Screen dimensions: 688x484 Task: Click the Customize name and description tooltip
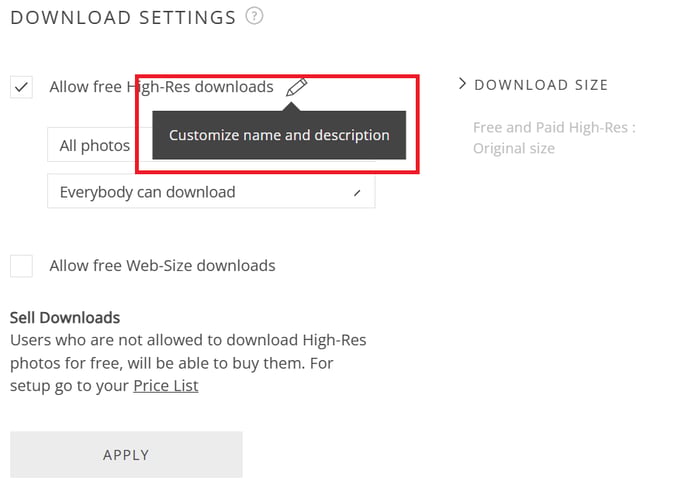(x=279, y=135)
